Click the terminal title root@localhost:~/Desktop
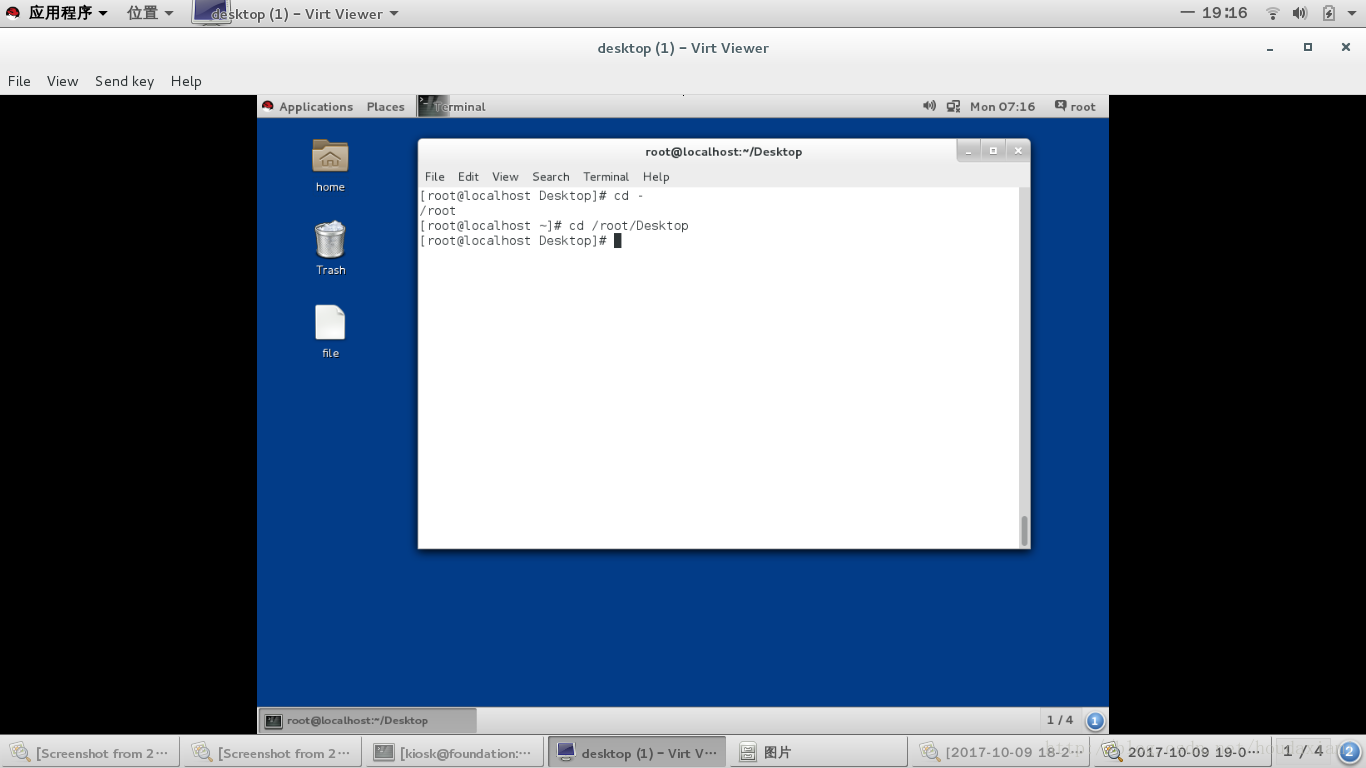Screen dimensions: 1366x768 [x=724, y=151]
